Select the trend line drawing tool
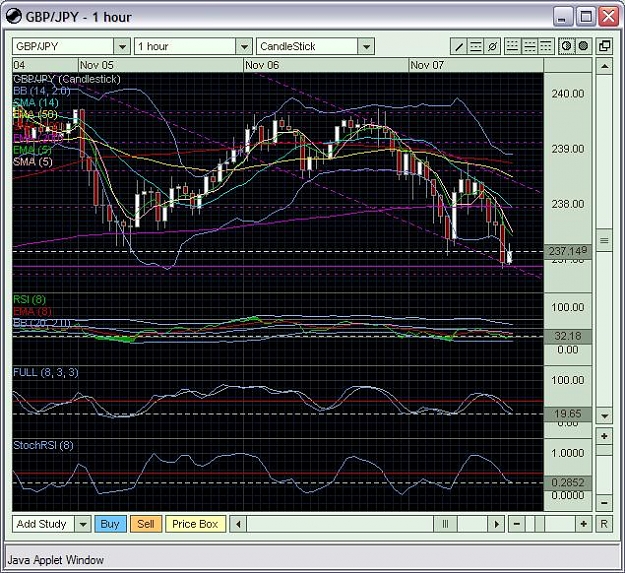This screenshot has height=573, width=625. [x=459, y=47]
